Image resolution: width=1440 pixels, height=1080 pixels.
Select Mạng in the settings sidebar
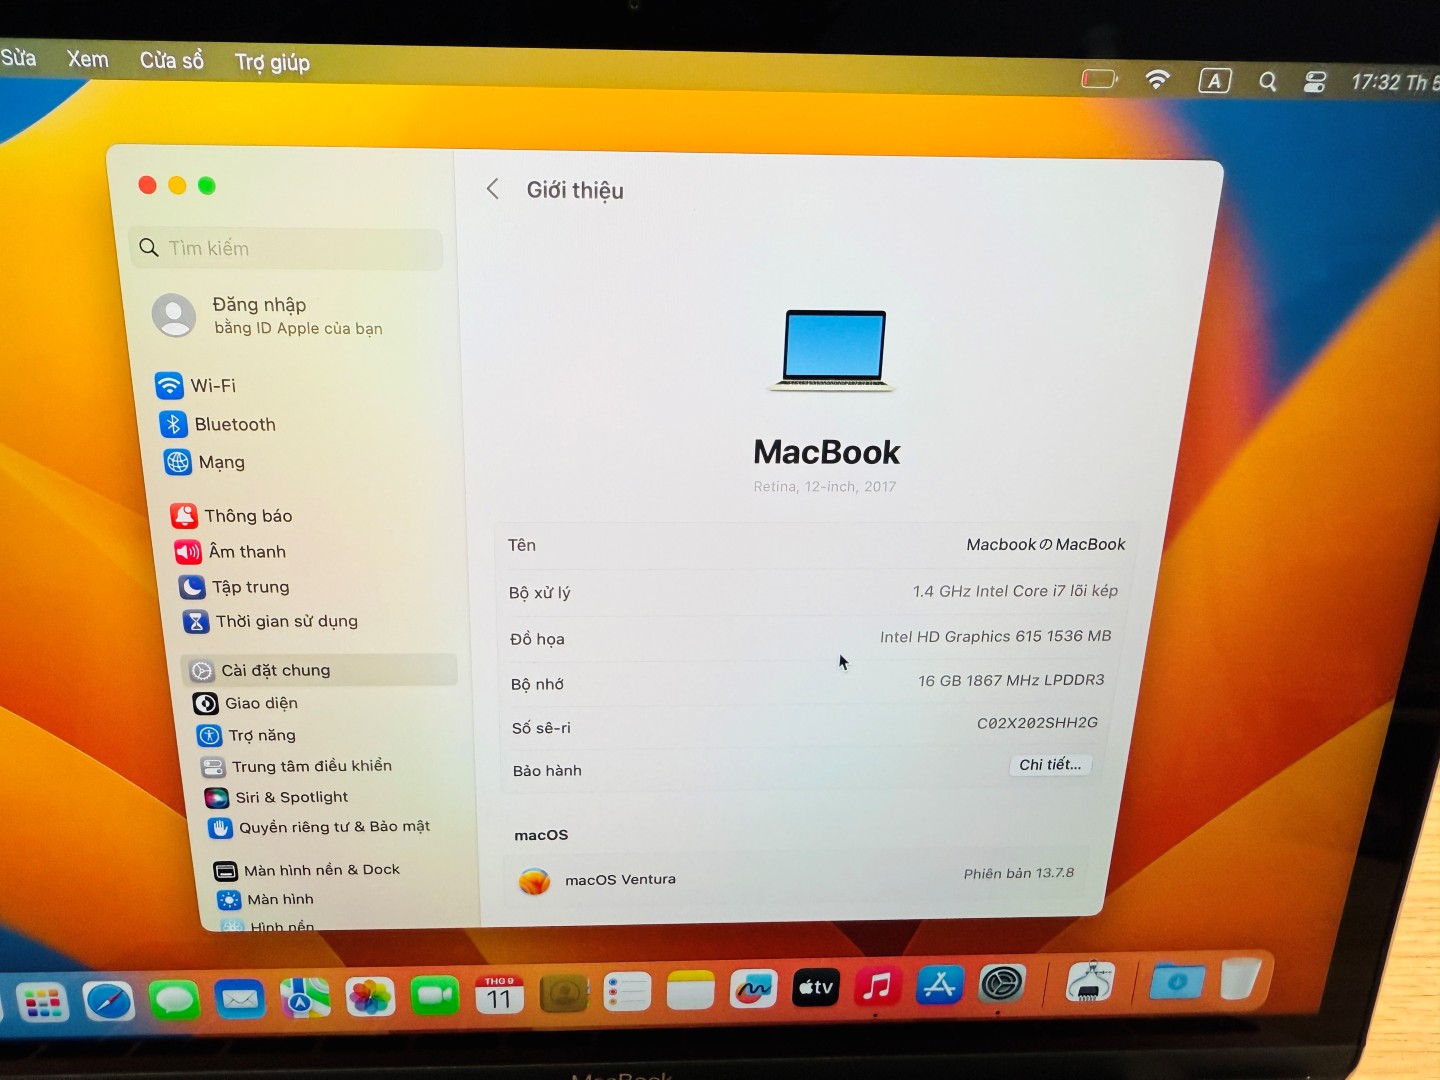tap(205, 462)
